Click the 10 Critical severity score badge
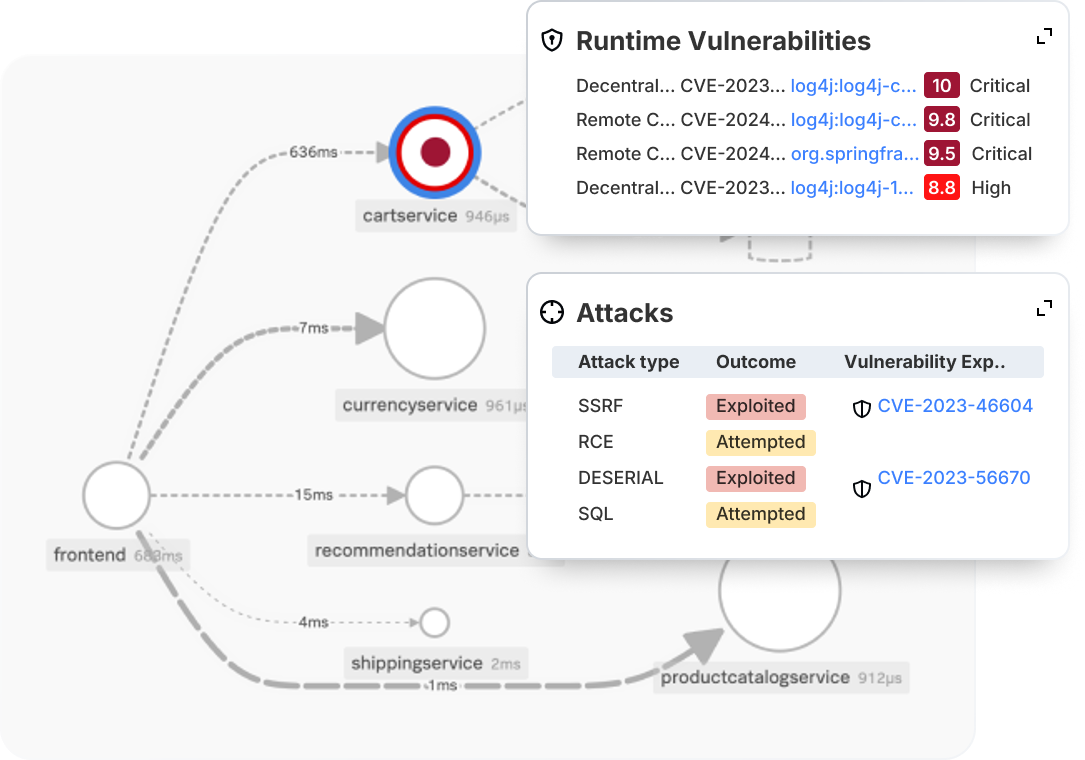This screenshot has width=1085, height=760. click(942, 86)
